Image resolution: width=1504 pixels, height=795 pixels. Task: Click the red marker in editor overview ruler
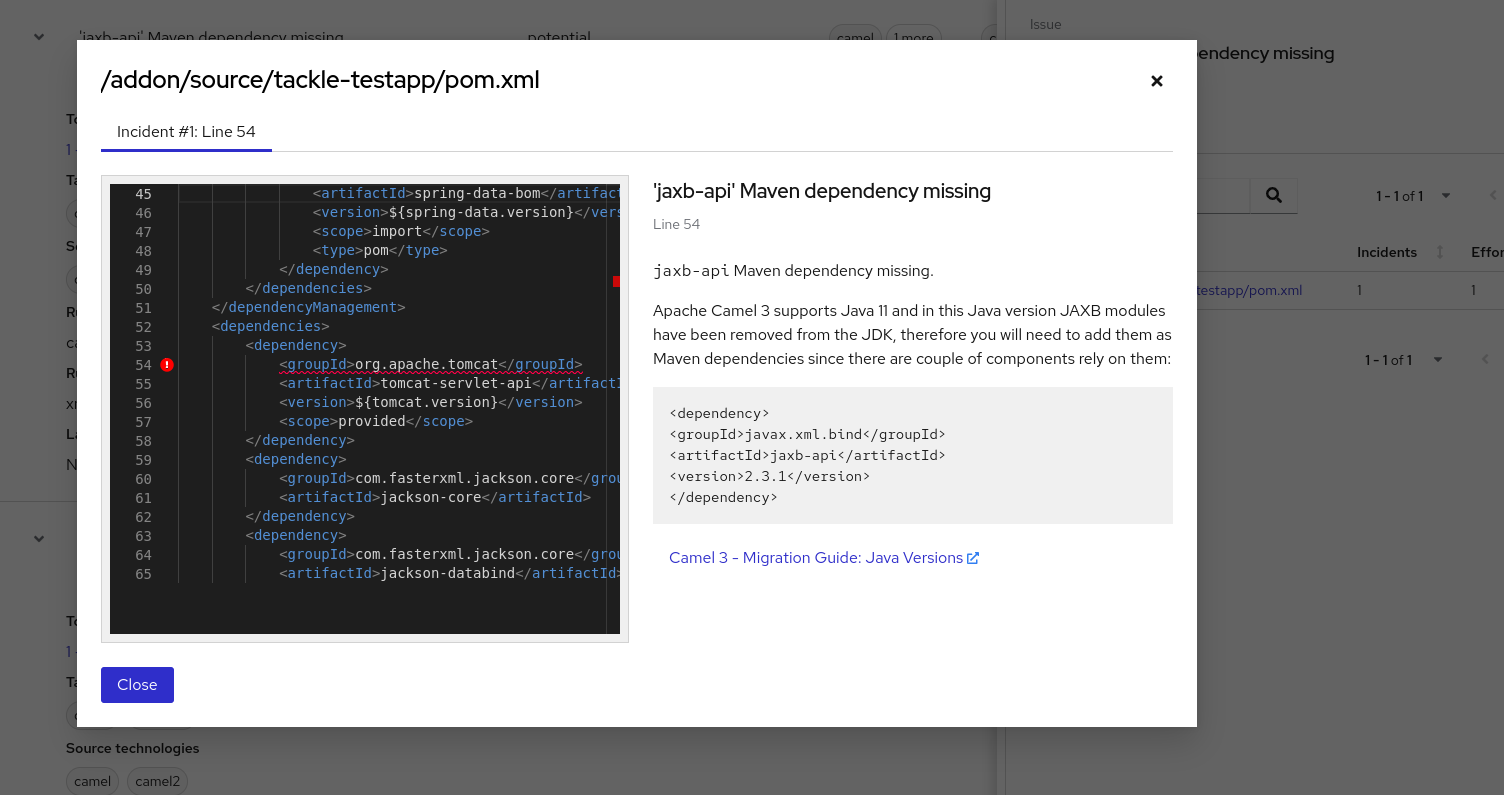coord(616,282)
